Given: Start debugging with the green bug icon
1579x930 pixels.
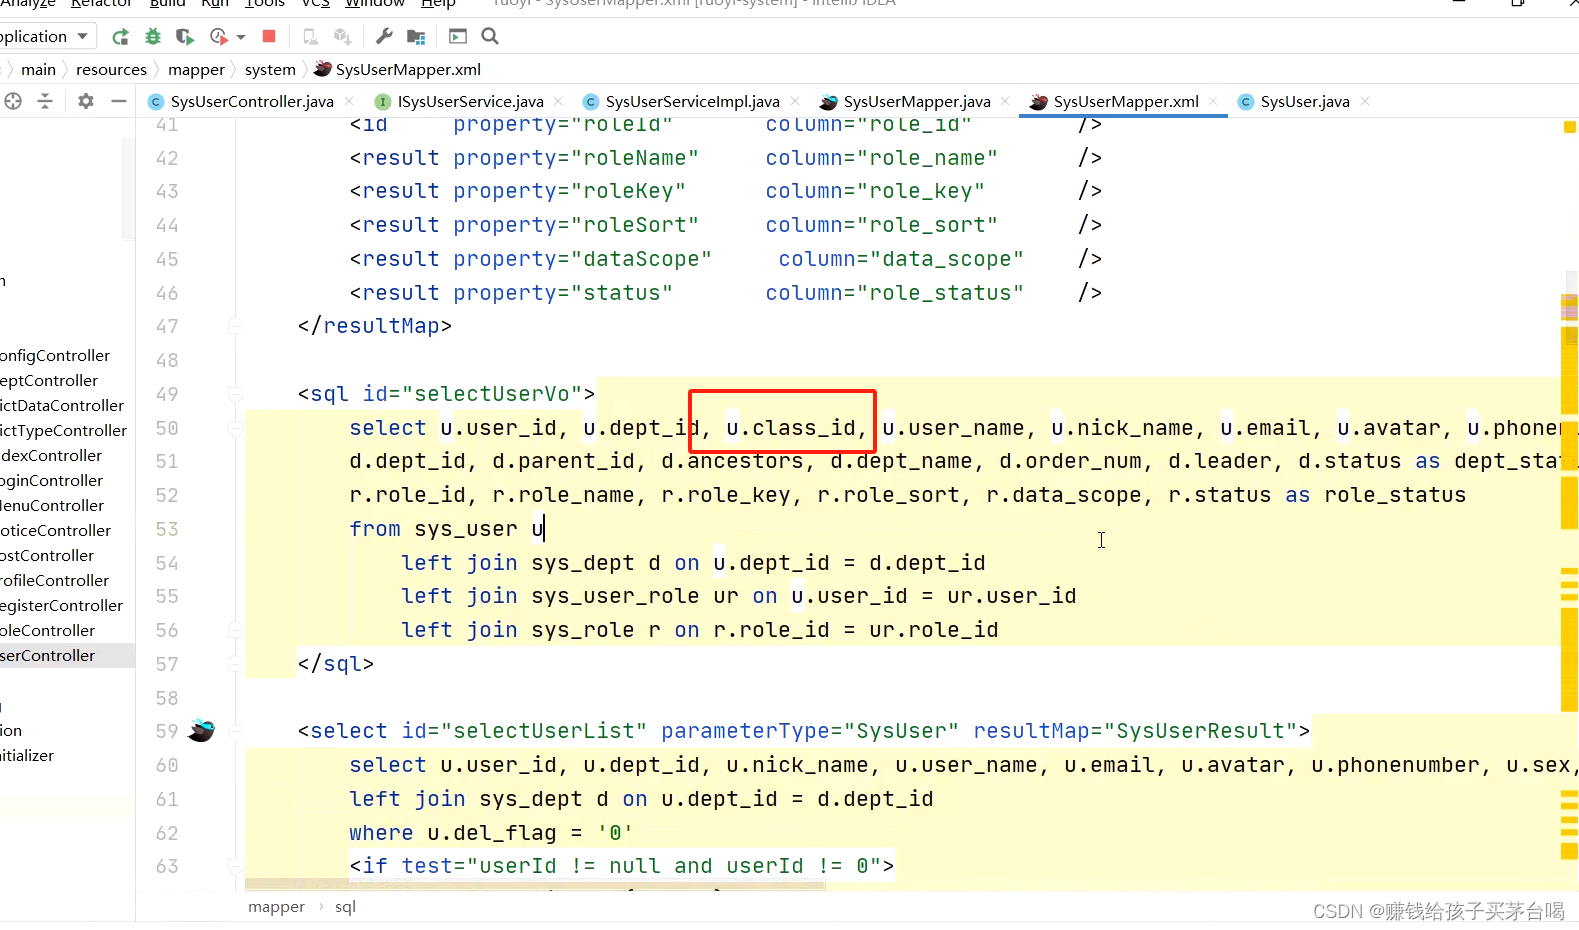Looking at the screenshot, I should click(153, 37).
